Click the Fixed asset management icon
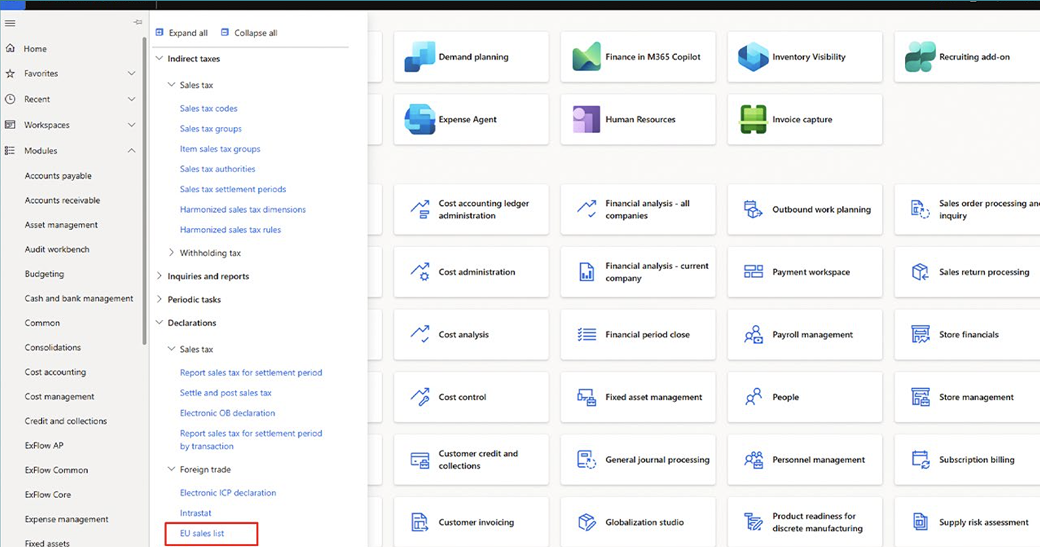Screen dimensions: 1040x547 (586, 397)
